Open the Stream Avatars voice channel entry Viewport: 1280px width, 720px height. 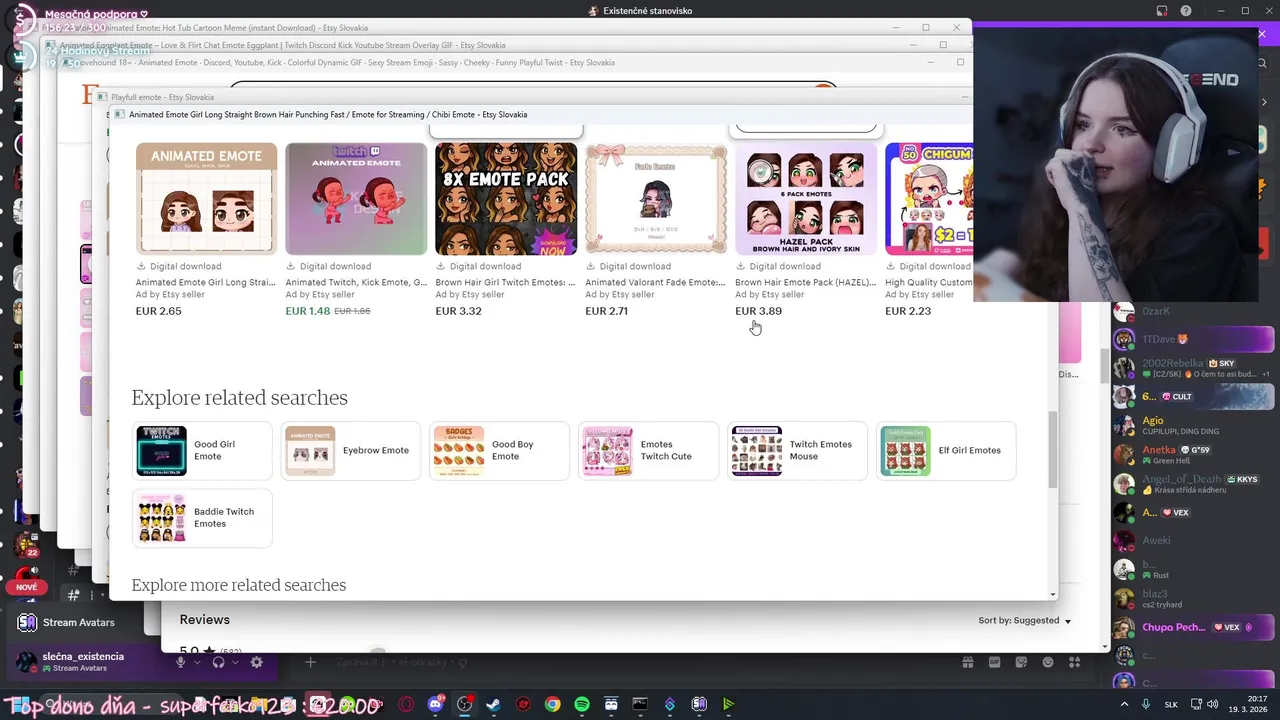78,622
